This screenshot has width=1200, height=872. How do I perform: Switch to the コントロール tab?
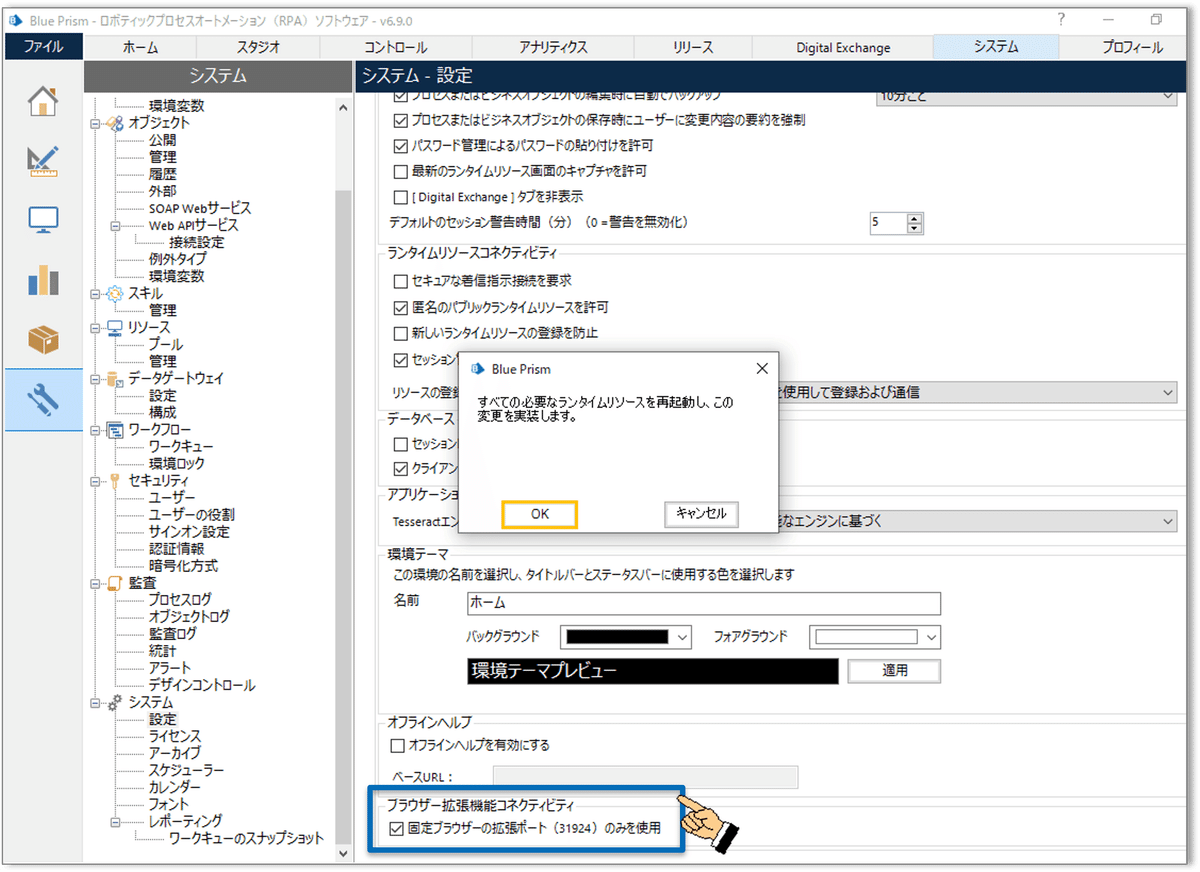[x=395, y=47]
